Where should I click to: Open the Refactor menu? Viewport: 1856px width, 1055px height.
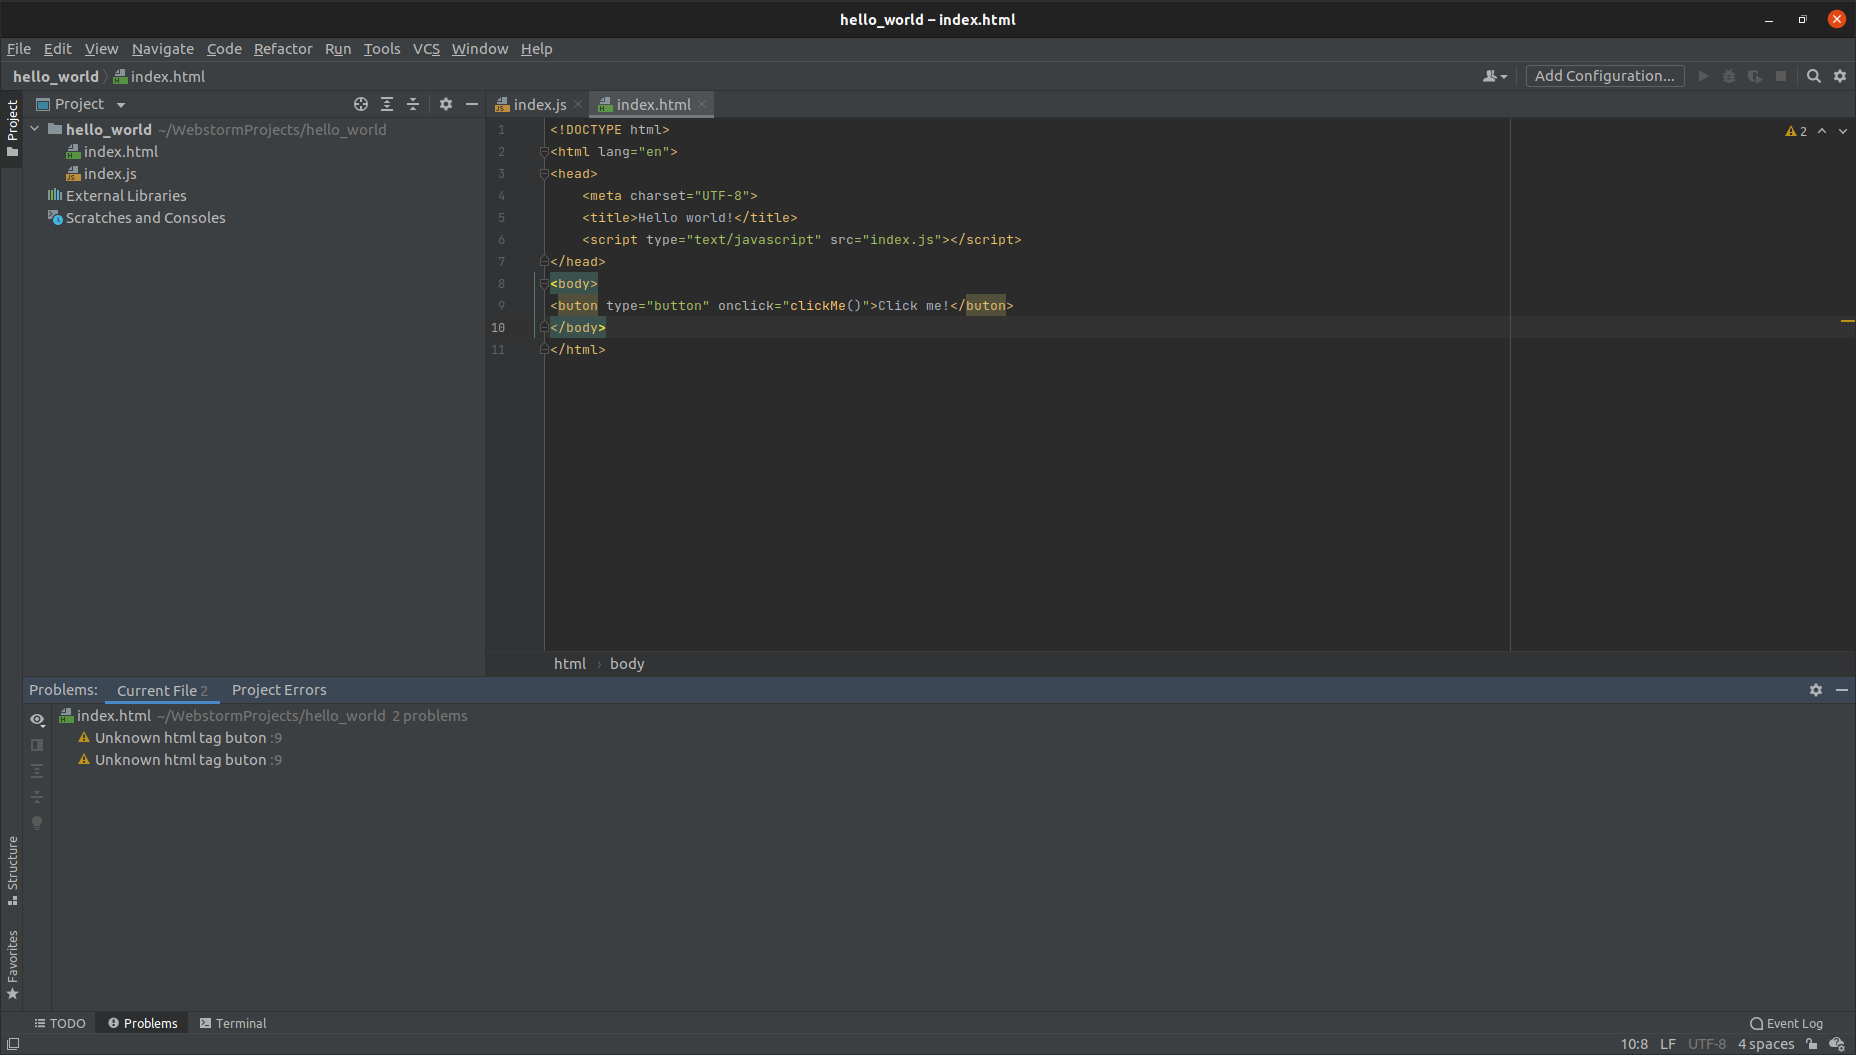(x=283, y=48)
